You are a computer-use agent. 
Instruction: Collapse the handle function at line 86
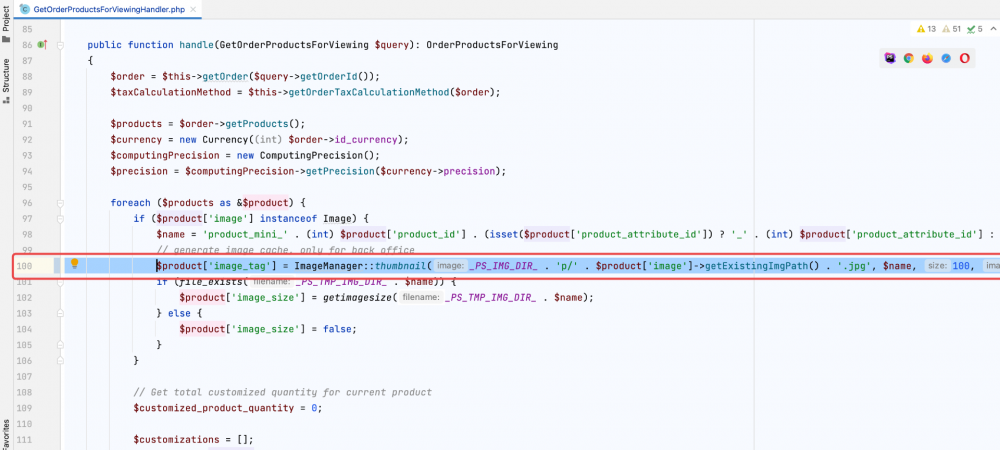[60, 45]
